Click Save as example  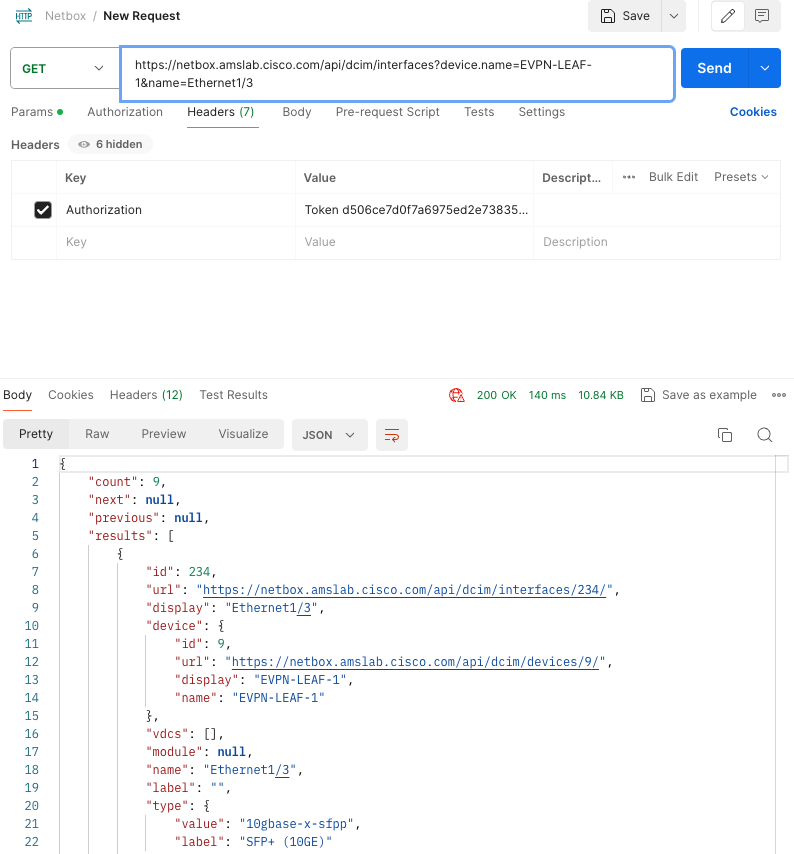699,395
